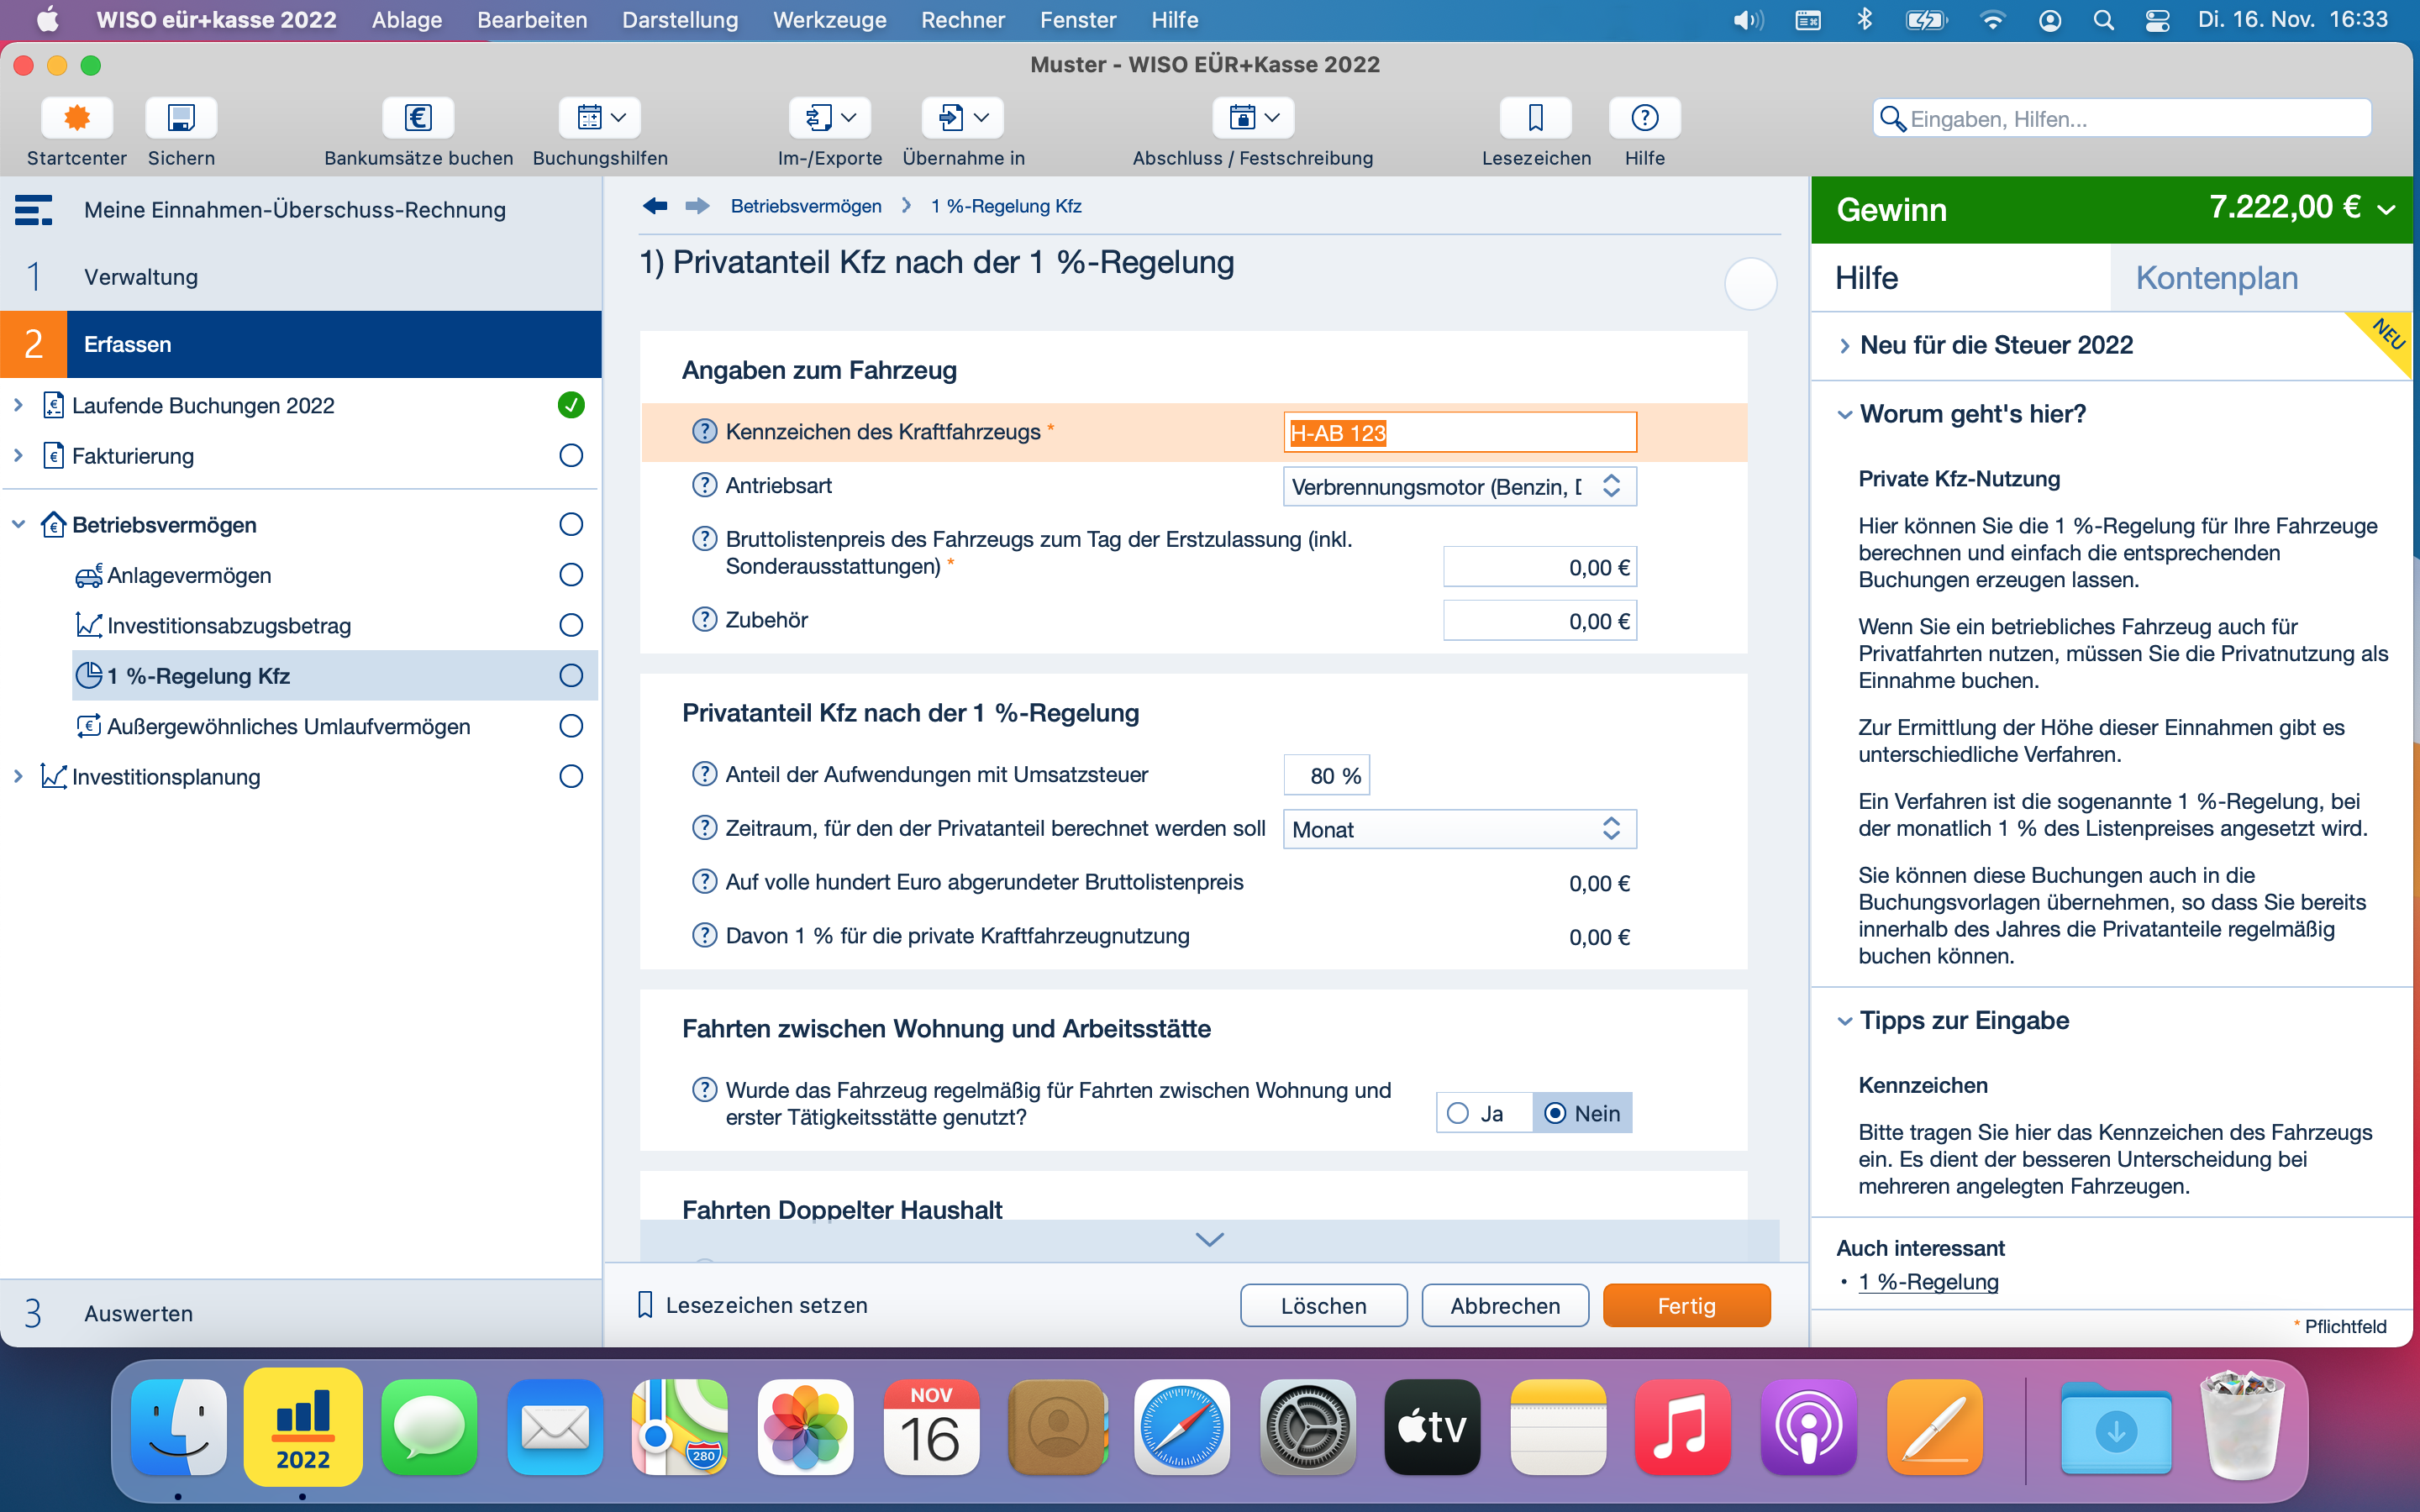Click the scroll-down chevron bar
Viewport: 2420px width, 1512px height.
pyautogui.click(x=1209, y=1240)
